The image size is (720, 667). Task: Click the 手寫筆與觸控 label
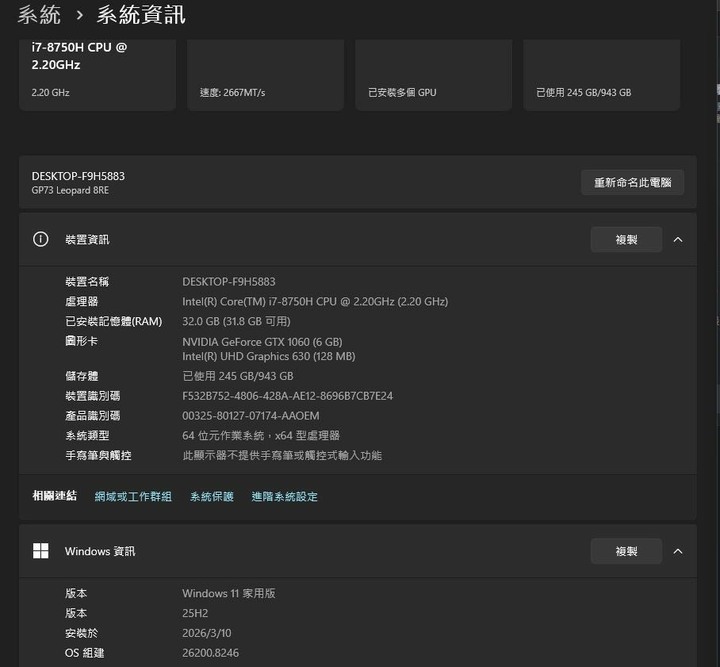98,455
